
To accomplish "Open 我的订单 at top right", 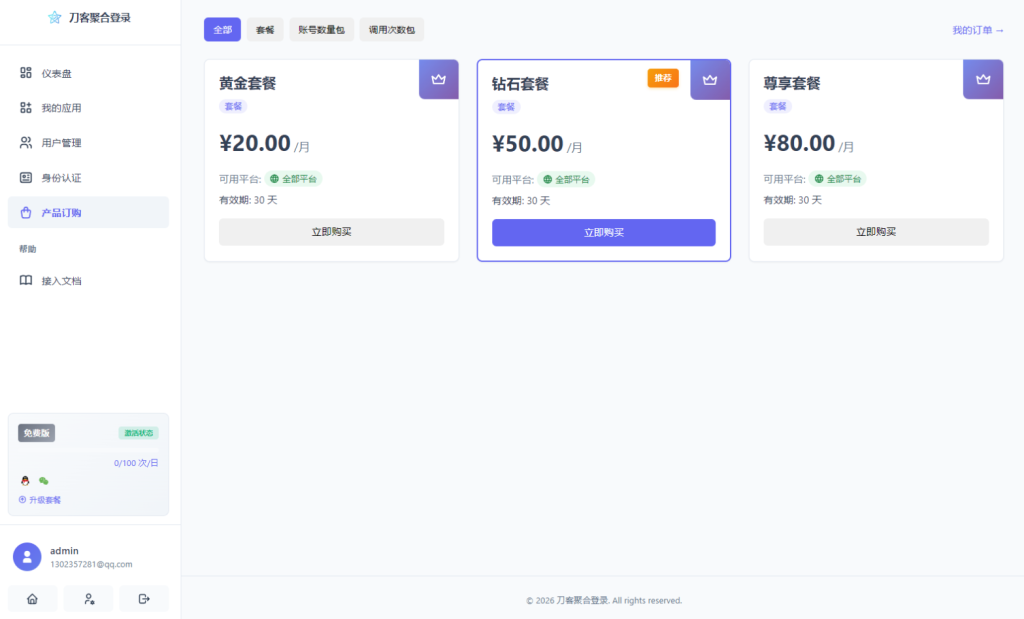I will click(x=977, y=30).
